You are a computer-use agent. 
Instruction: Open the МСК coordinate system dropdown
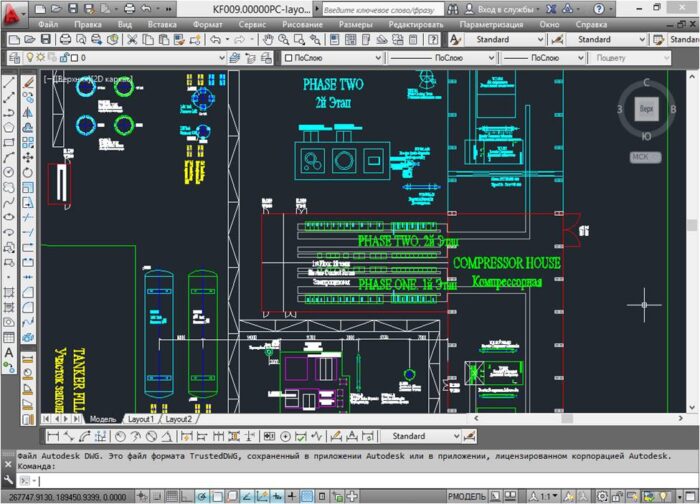645,157
